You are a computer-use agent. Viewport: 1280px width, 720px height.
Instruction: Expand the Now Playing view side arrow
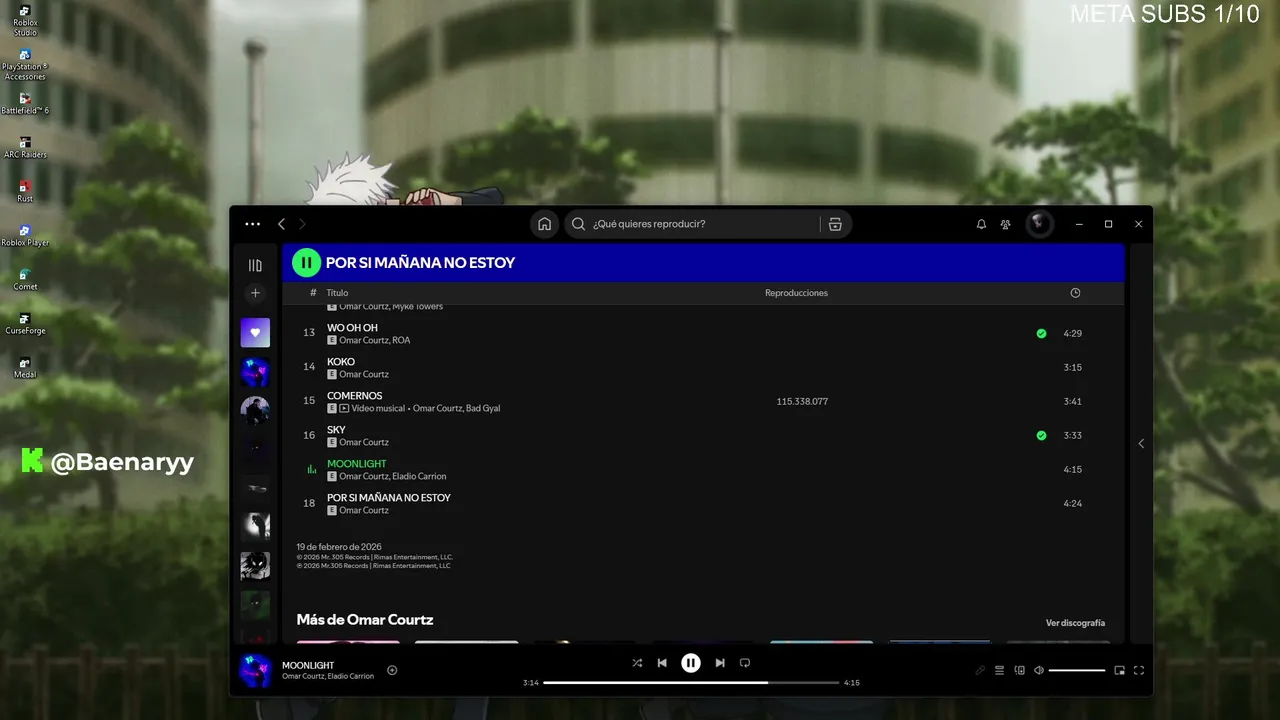[x=1141, y=443]
